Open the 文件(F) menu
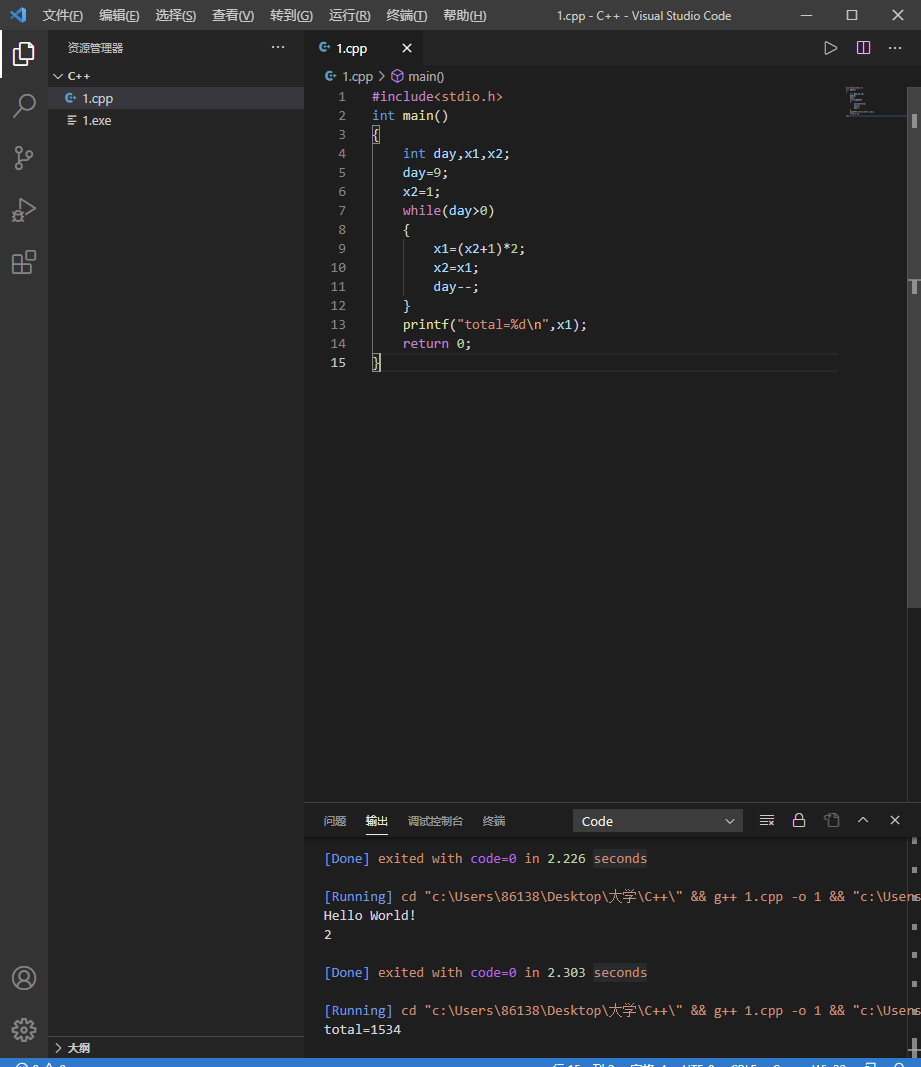 (x=63, y=16)
